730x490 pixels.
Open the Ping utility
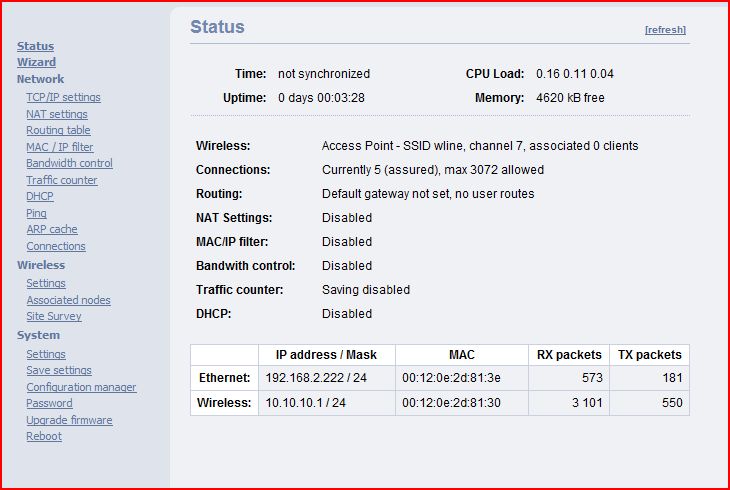36,213
